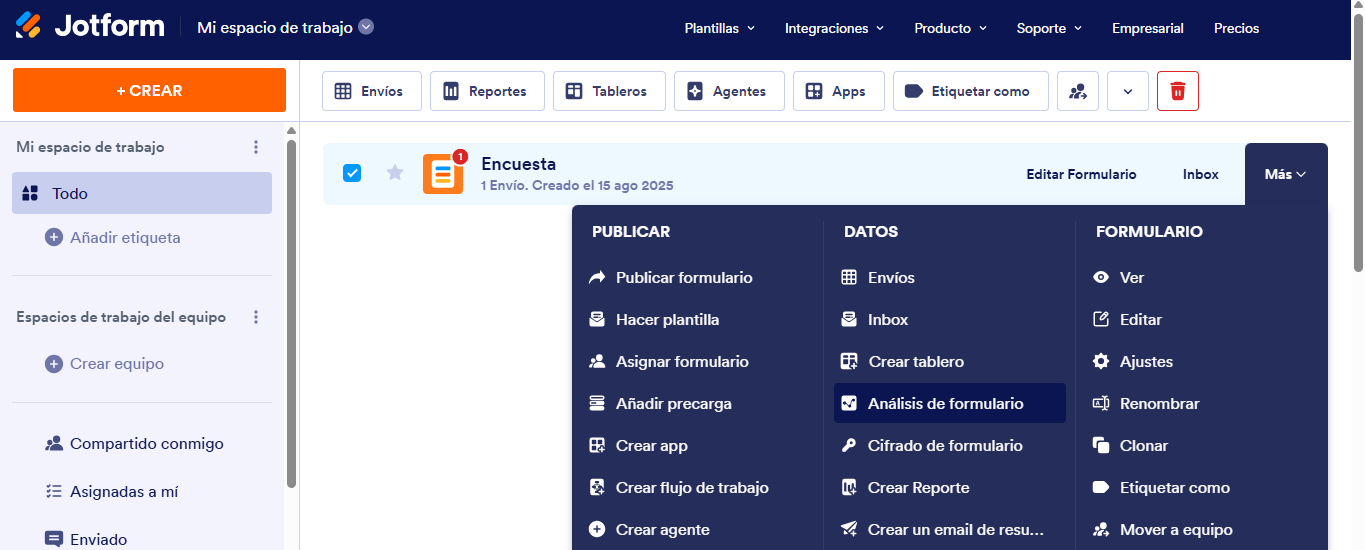Collapse the Más dropdown menu
Viewport: 1365px width, 550px height.
coord(1286,174)
